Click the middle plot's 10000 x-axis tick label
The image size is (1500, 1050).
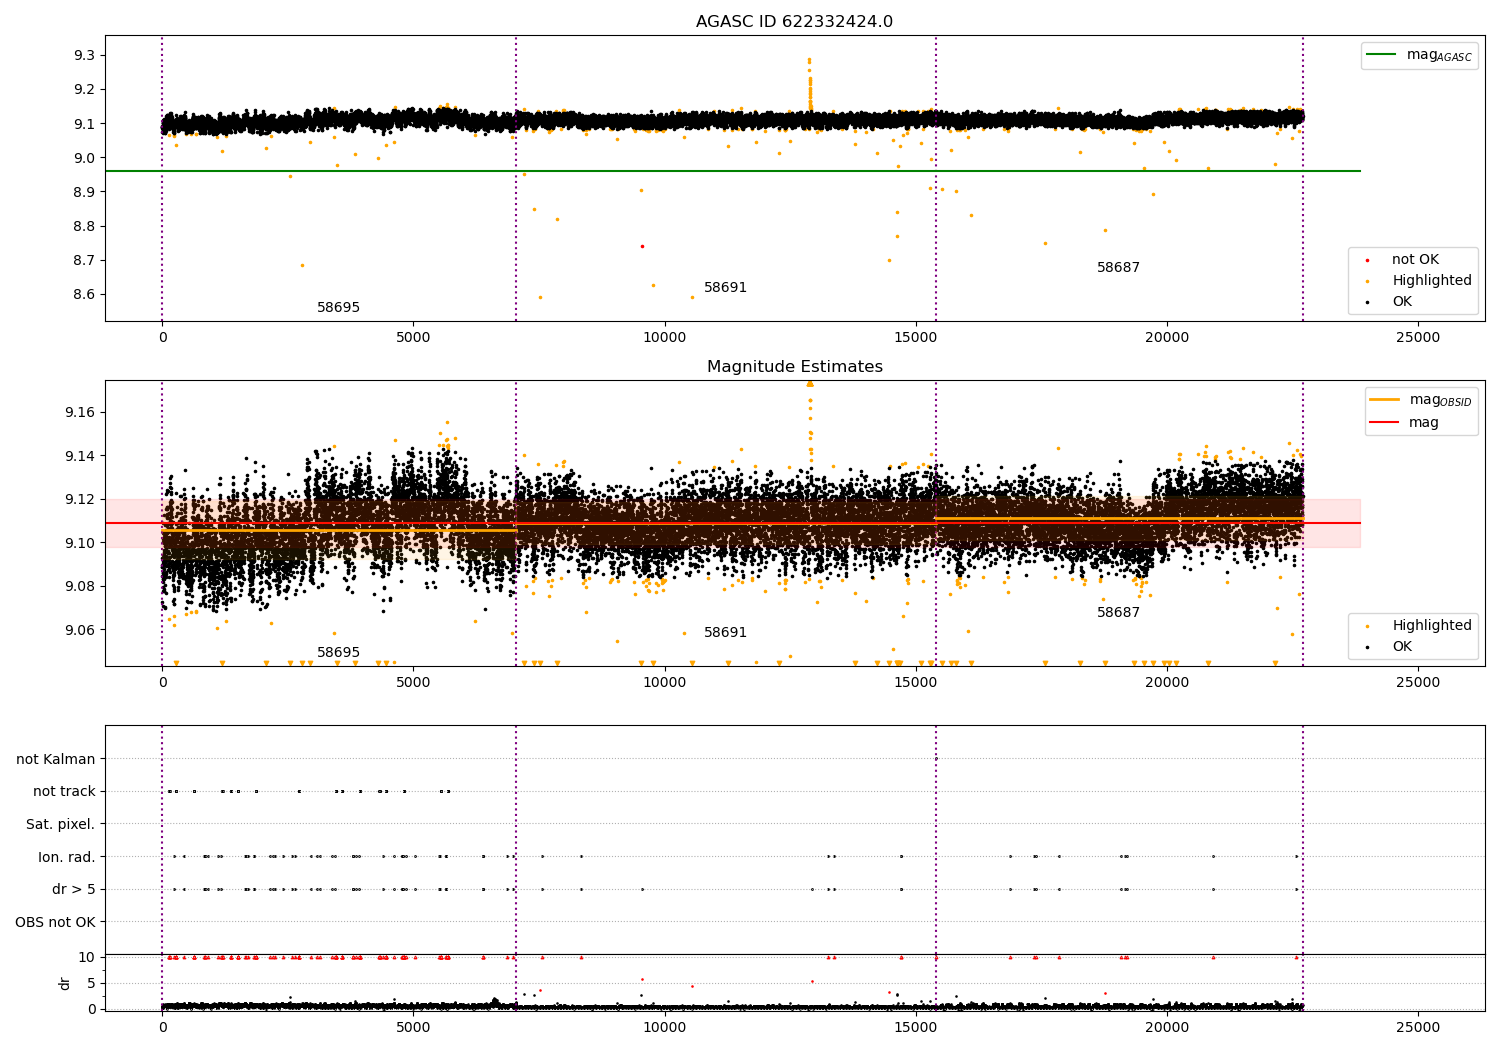coord(664,683)
